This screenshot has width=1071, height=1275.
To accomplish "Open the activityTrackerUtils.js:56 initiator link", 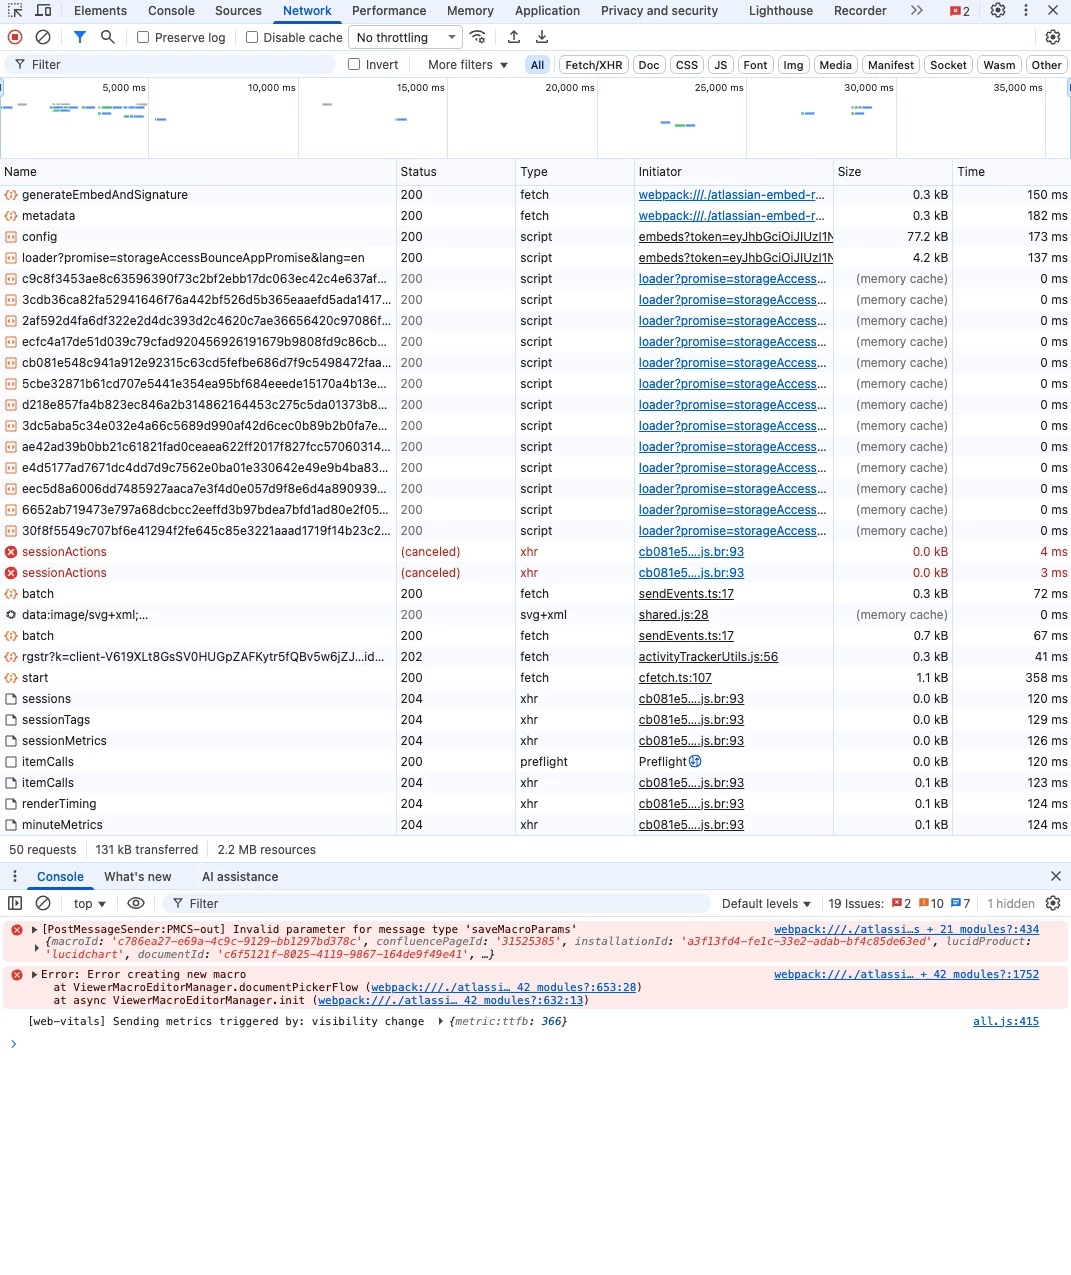I will [x=708, y=657].
